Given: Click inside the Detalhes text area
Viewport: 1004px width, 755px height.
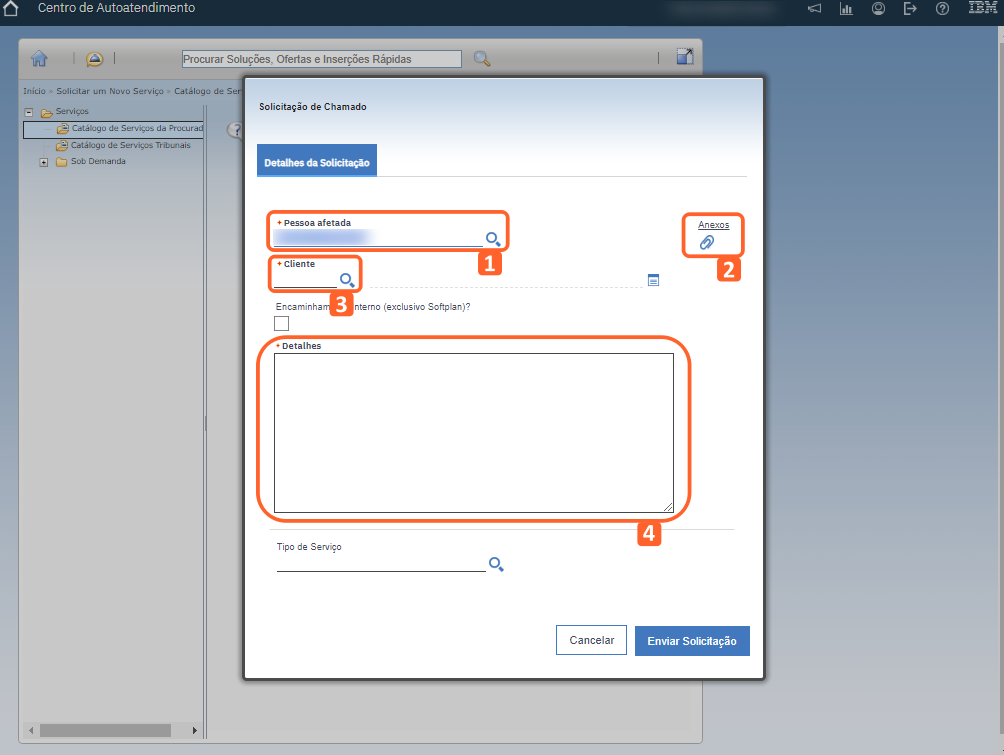Looking at the screenshot, I should [x=473, y=432].
